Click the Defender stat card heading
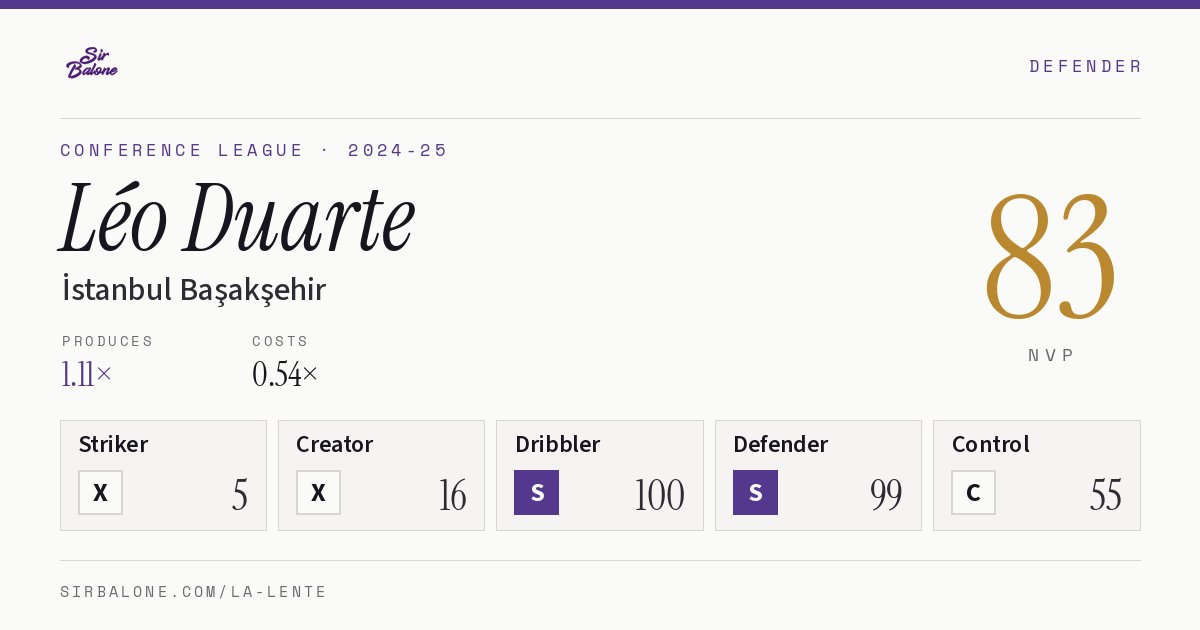 [x=780, y=444]
